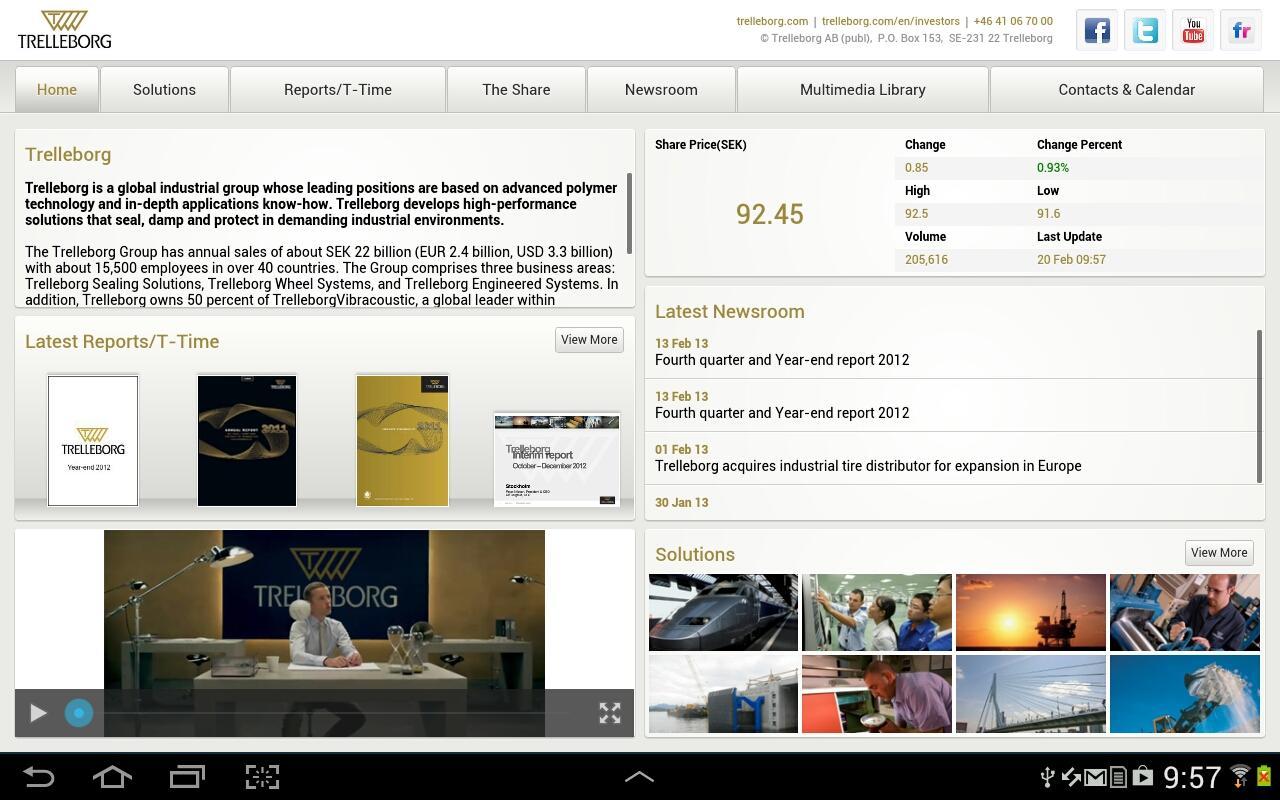Click the Trelleborg description text scrollbar
Image resolution: width=1280 pixels, height=800 pixels.
pos(629,213)
